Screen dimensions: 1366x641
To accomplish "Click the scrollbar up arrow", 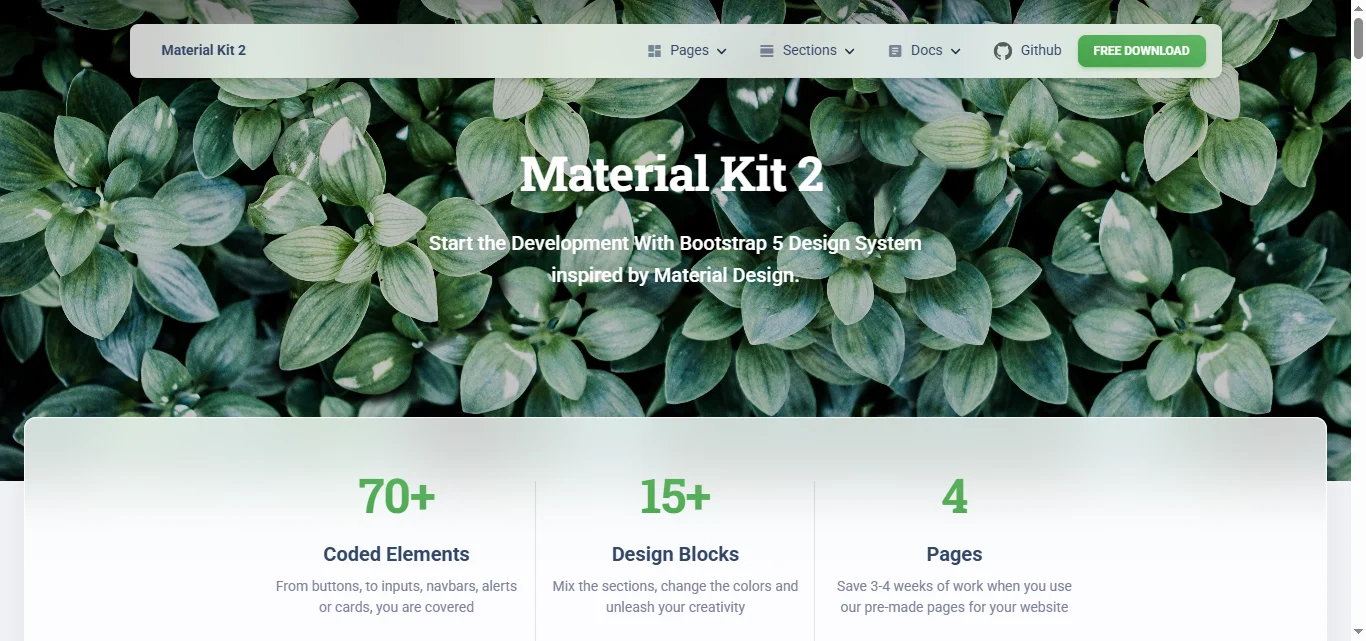I will [1358, 8].
